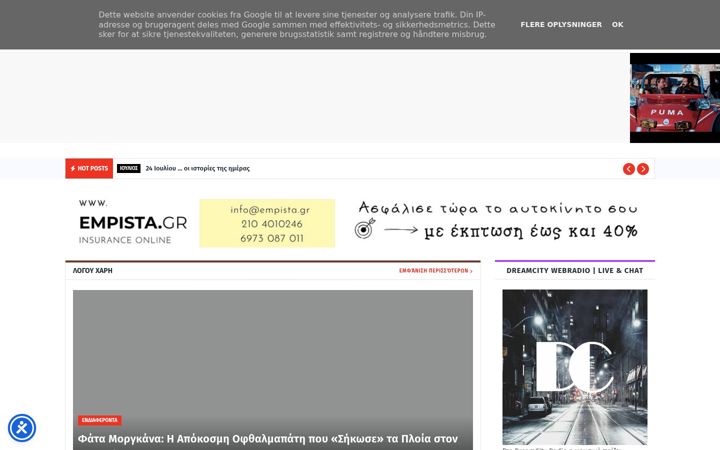
Task: Open the Φάτα Μοργκάνα article headline
Action: point(268,439)
